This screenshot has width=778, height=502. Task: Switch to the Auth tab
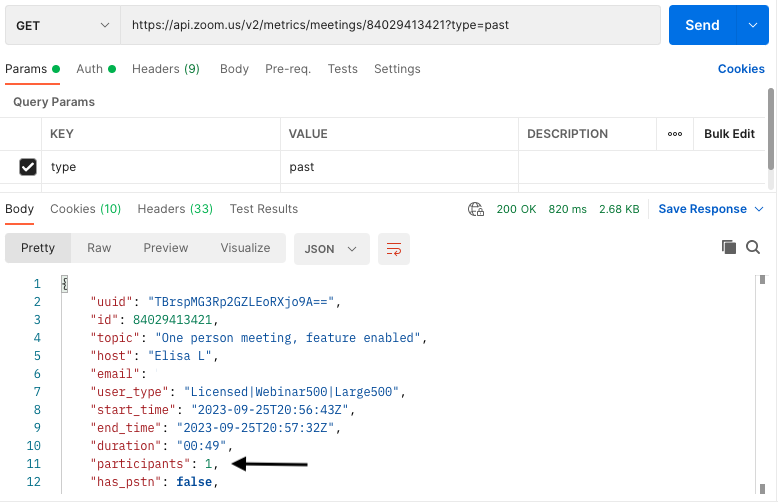tap(96, 69)
